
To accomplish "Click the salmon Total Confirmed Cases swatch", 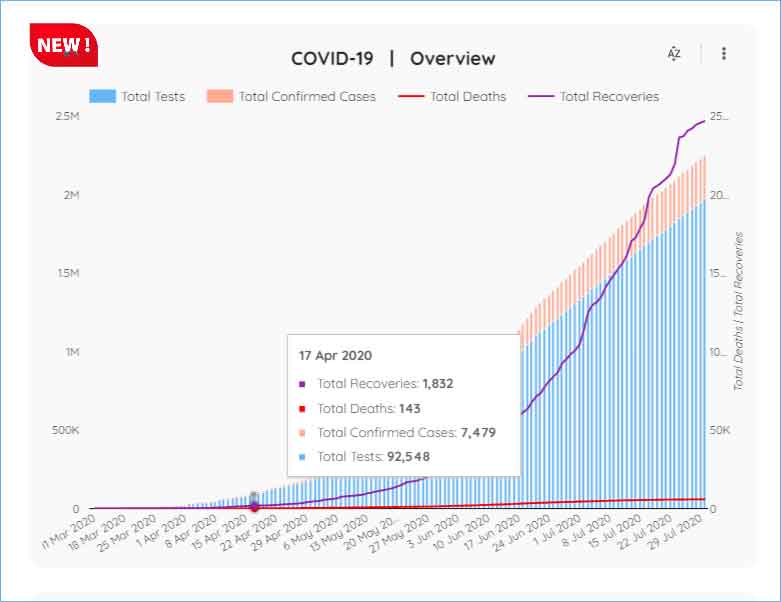I will [220, 97].
